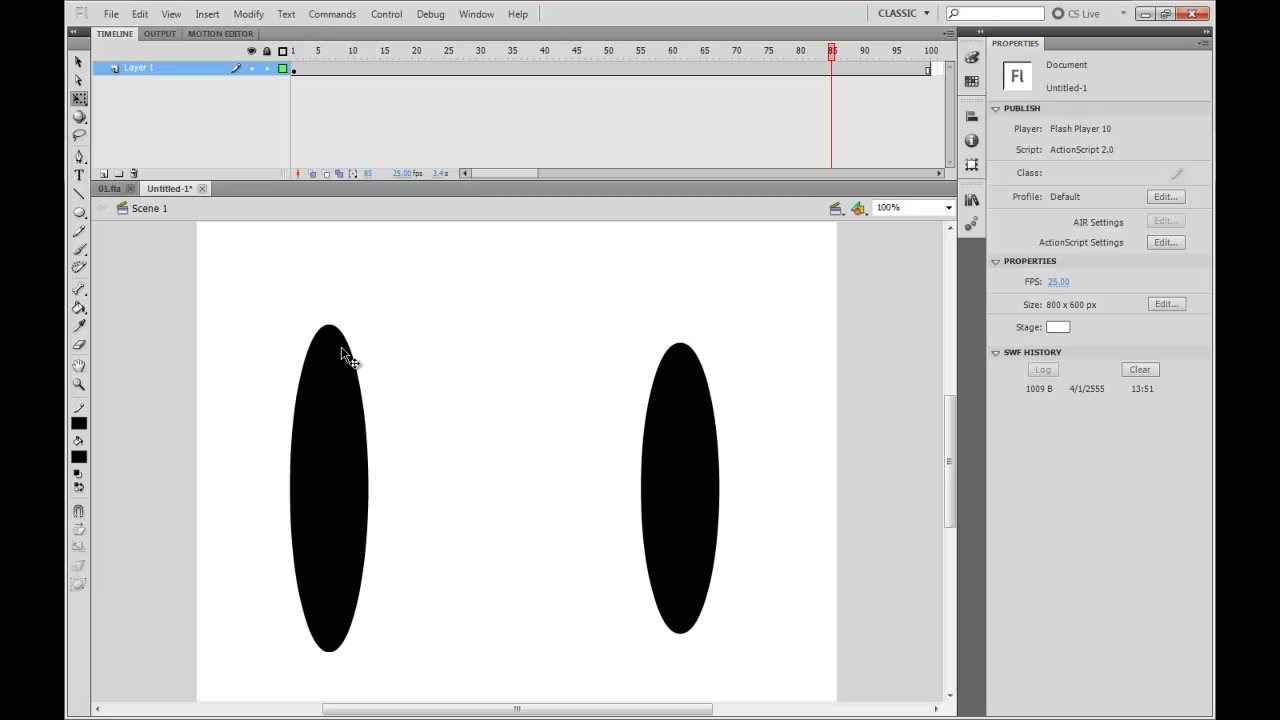
Task: Switch to the MOTION EDITOR tab
Action: [x=220, y=34]
